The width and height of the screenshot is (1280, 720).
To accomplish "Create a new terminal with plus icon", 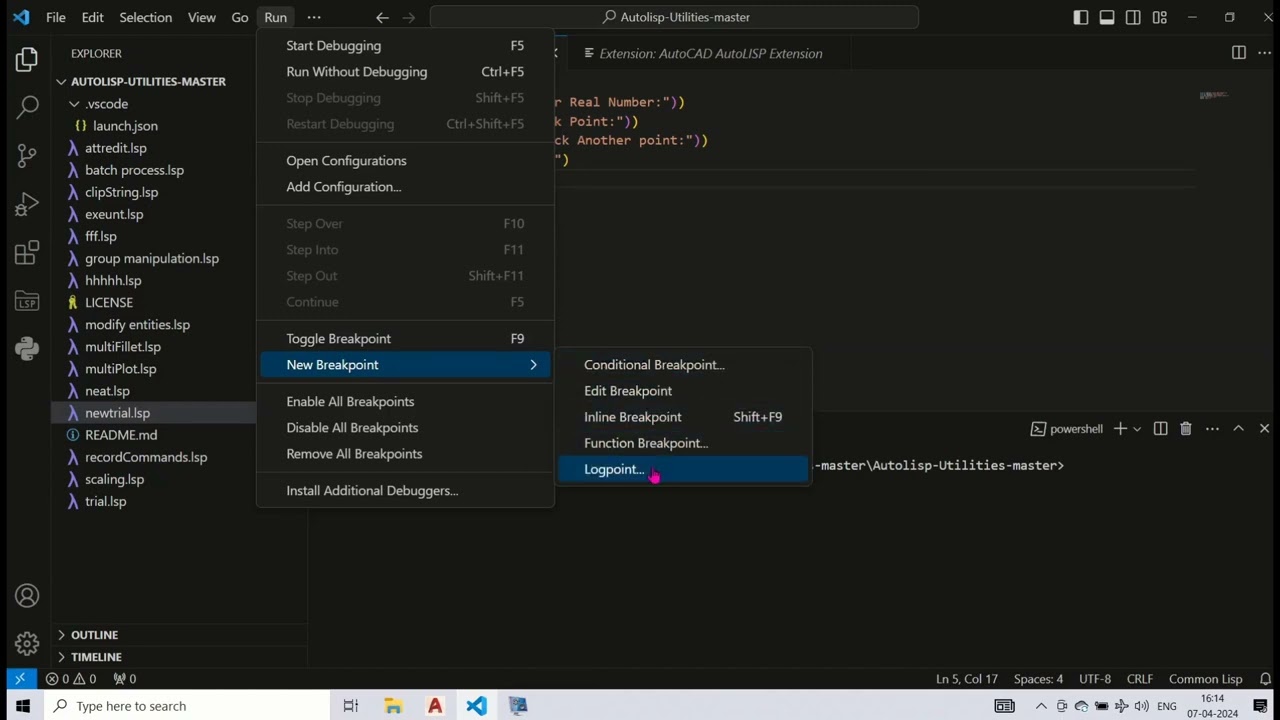I will click(x=1120, y=429).
